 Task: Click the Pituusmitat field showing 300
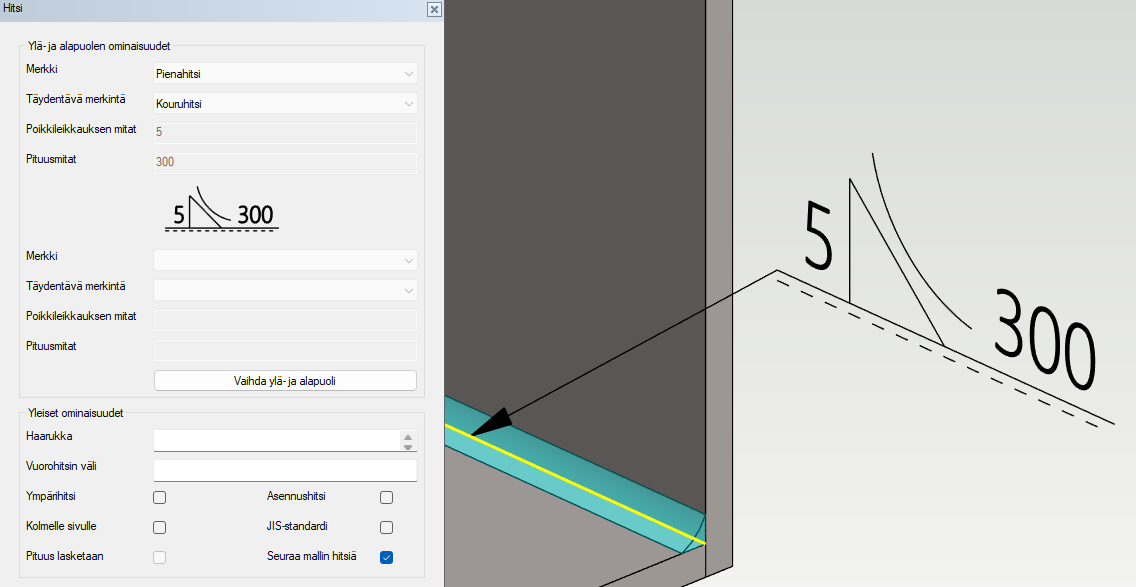pos(284,162)
